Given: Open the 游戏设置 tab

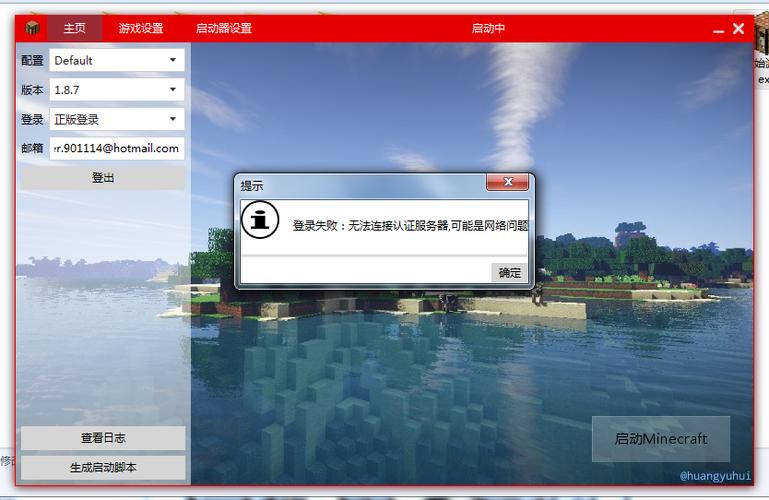Looking at the screenshot, I should tap(141, 28).
